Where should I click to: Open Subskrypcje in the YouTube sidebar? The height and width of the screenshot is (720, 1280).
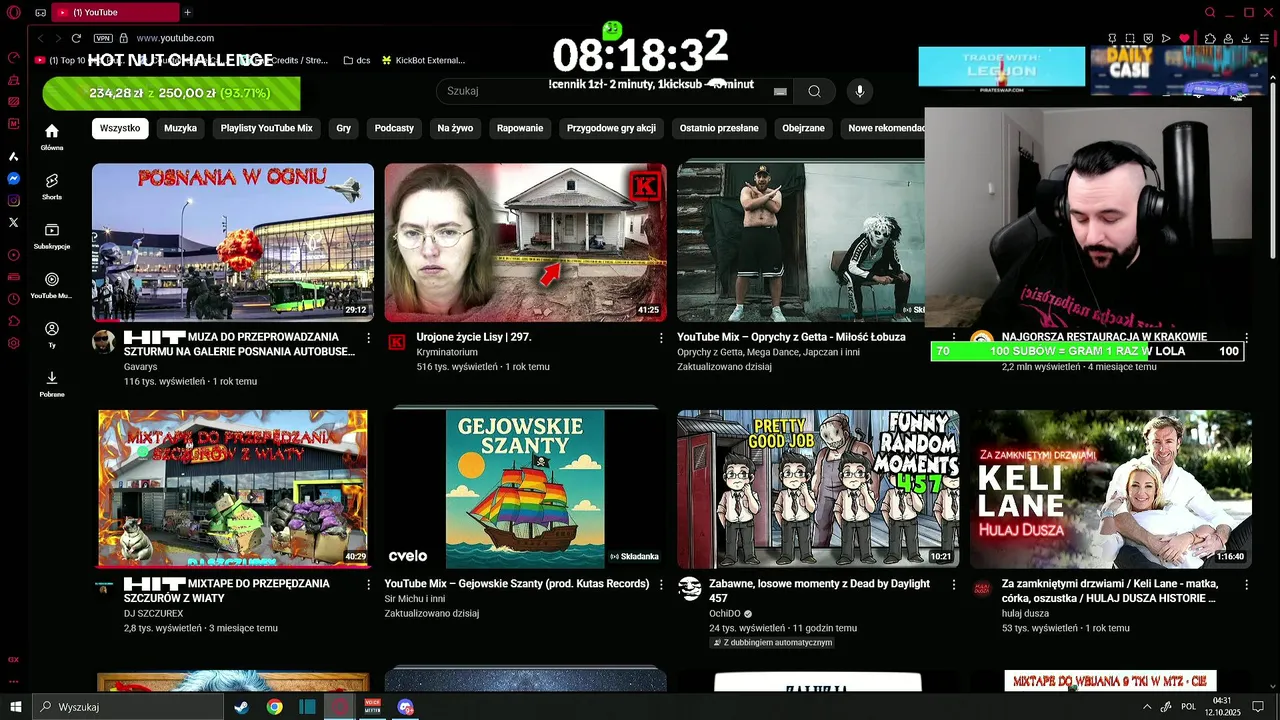pos(52,235)
